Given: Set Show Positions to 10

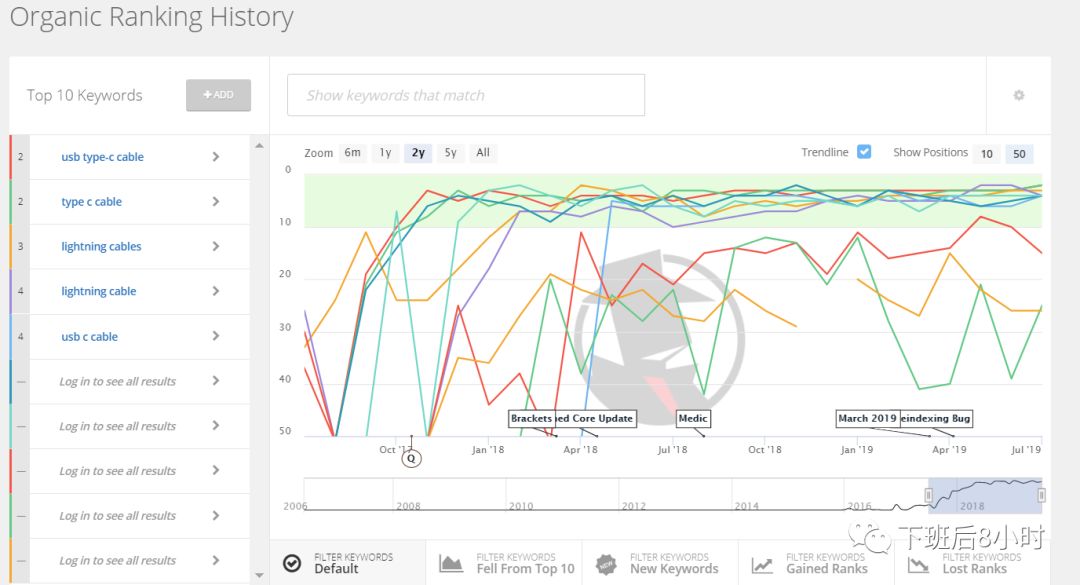Looking at the screenshot, I should (986, 154).
